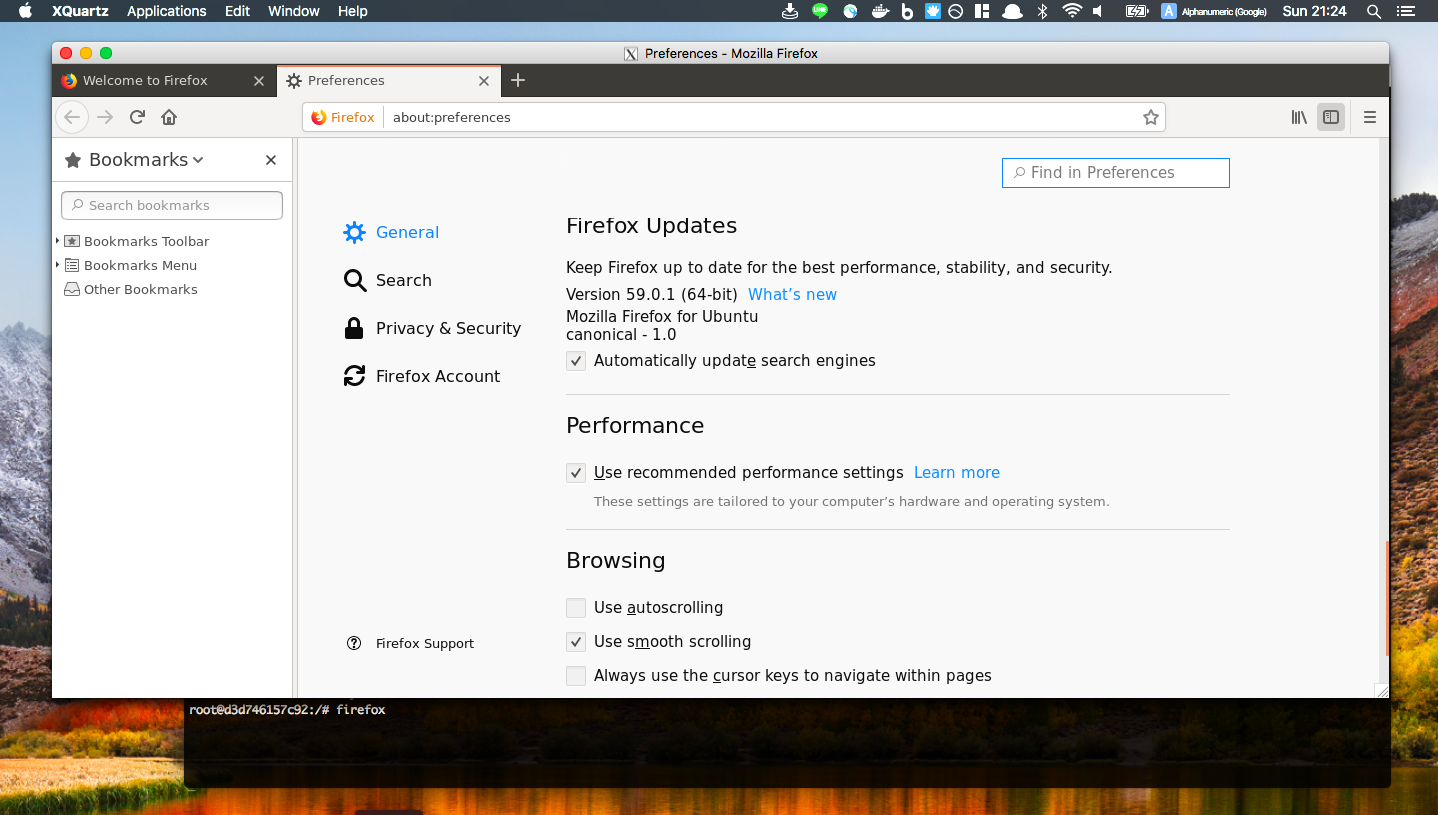The height and width of the screenshot is (815, 1438).
Task: Click inside the Find in Preferences field
Action: 1115,172
